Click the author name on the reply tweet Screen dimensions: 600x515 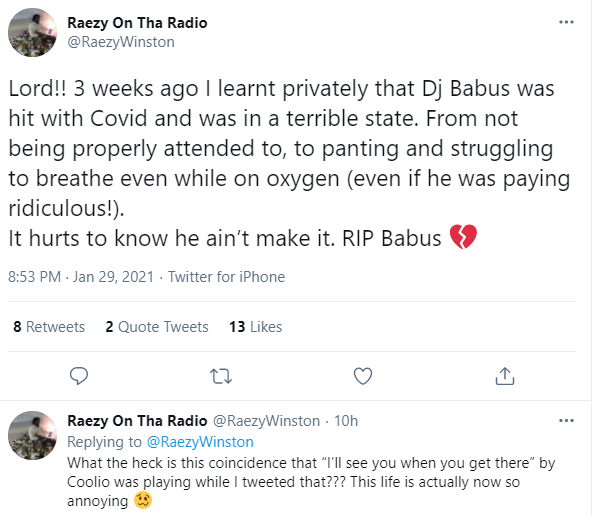(x=137, y=421)
